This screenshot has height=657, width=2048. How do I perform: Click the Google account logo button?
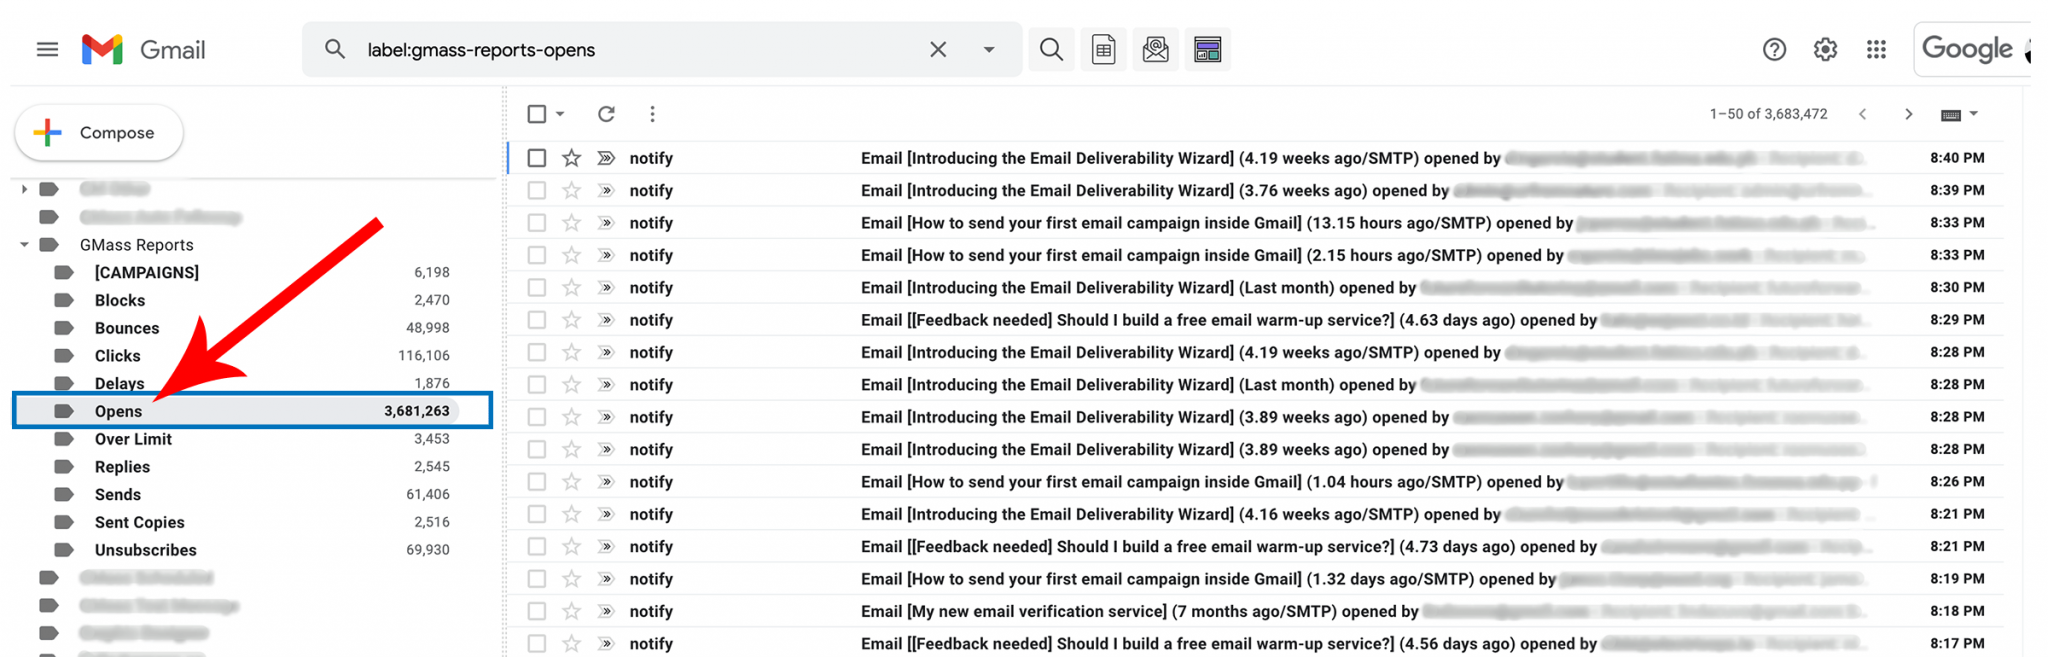point(1972,49)
